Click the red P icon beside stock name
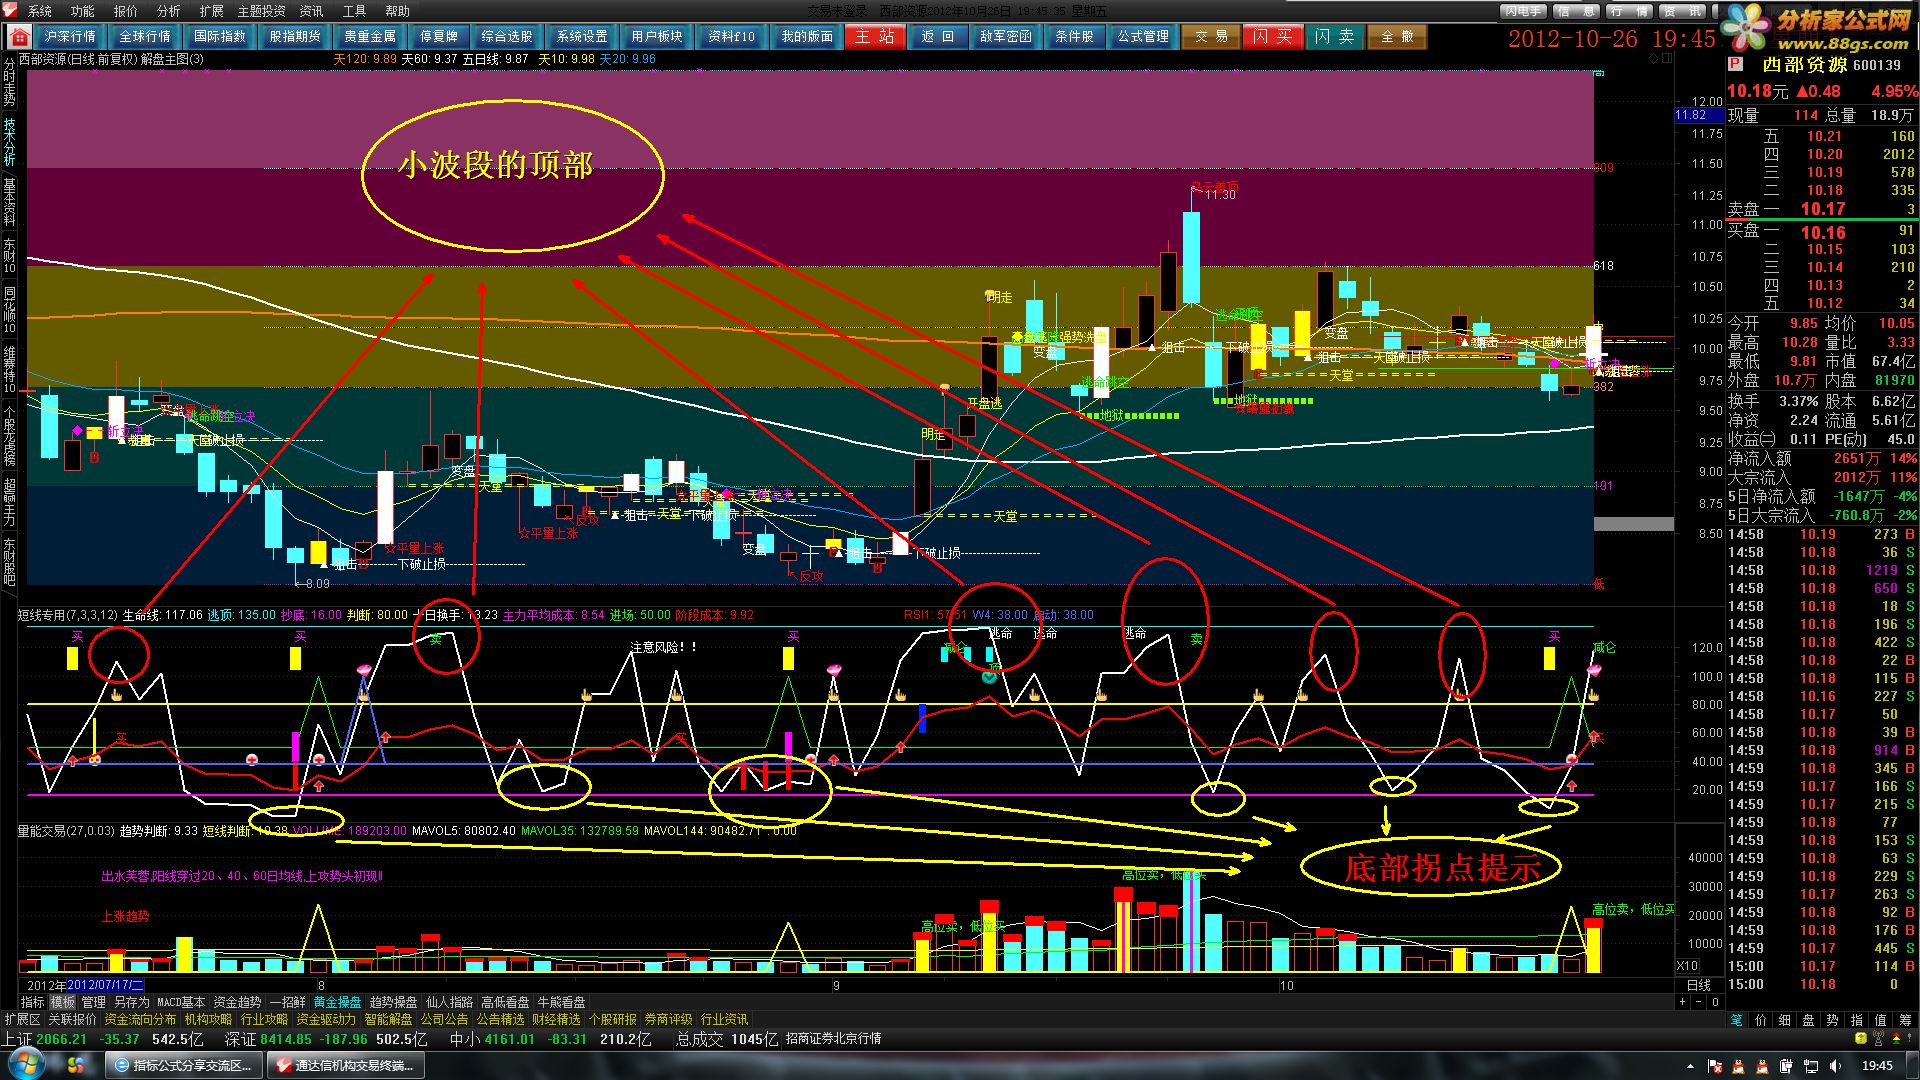The width and height of the screenshot is (1920, 1080). pyautogui.click(x=1736, y=64)
